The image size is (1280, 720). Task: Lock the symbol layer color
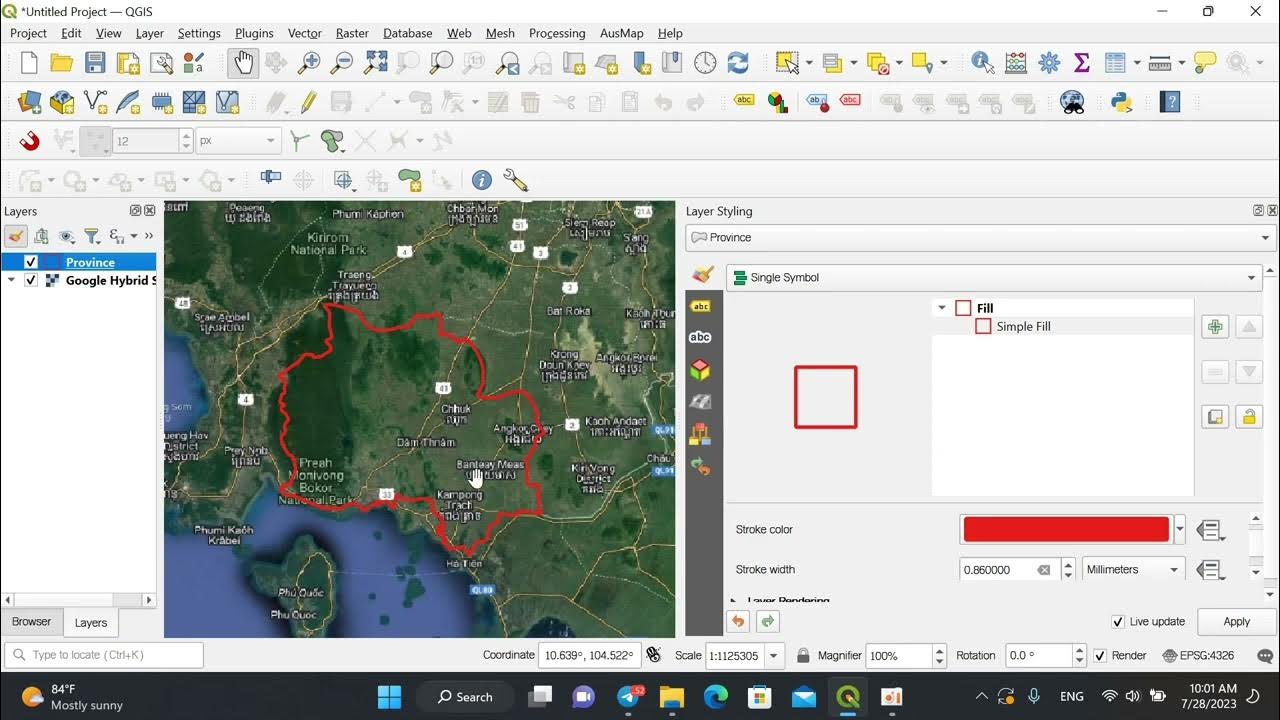[1248, 417]
